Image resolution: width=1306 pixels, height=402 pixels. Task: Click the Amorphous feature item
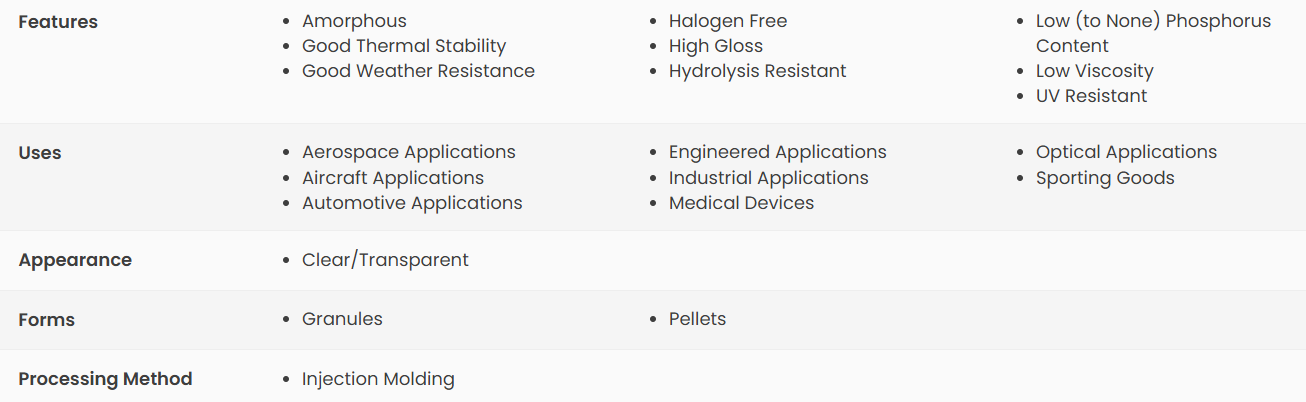(354, 21)
